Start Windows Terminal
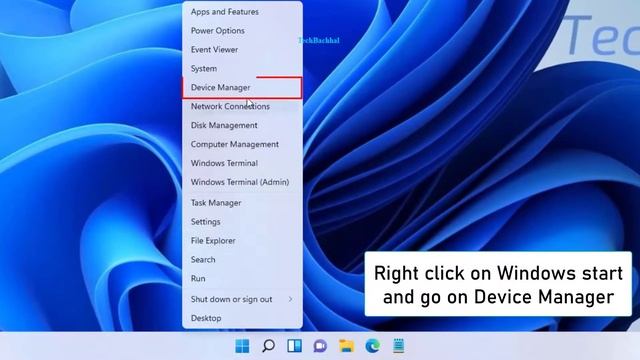The width and height of the screenshot is (640, 360). point(242,163)
